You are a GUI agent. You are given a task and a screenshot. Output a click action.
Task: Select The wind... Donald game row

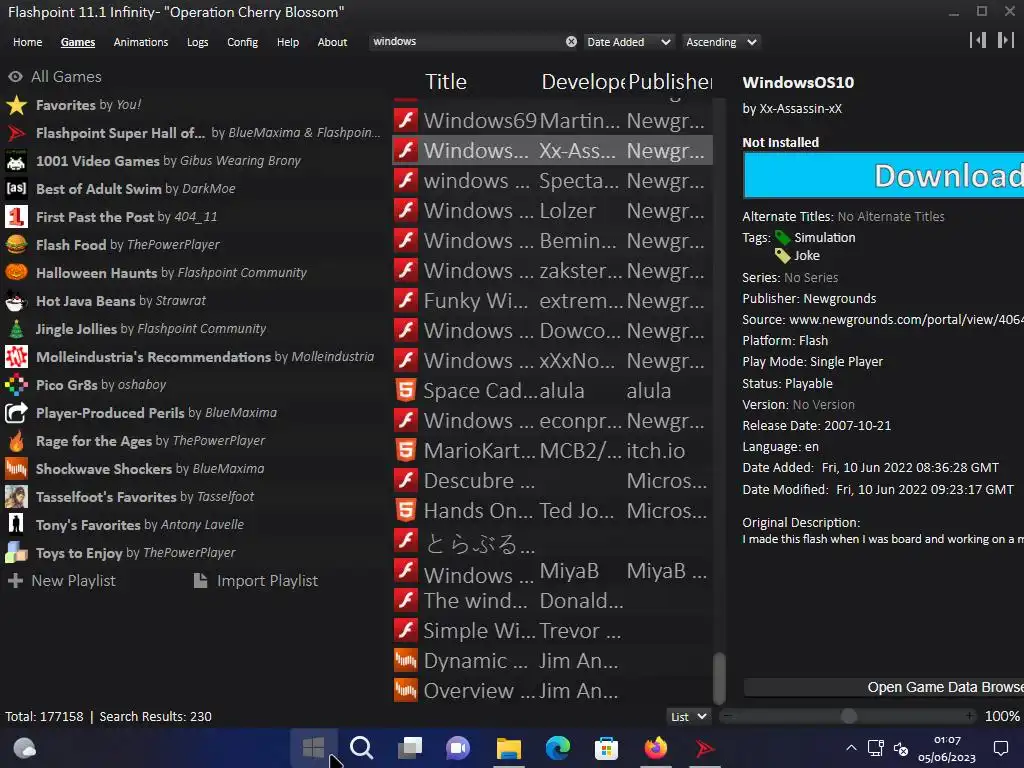tap(552, 601)
